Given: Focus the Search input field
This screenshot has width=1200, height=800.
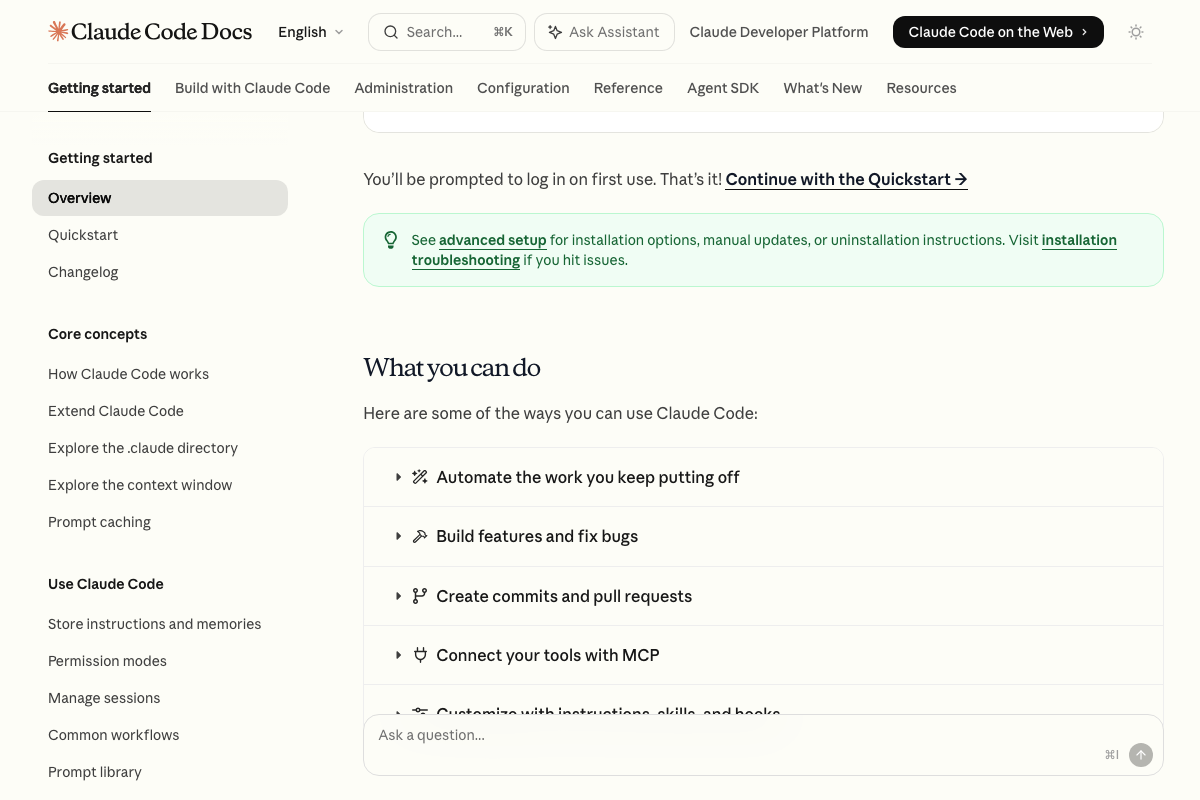Looking at the screenshot, I should 448,32.
